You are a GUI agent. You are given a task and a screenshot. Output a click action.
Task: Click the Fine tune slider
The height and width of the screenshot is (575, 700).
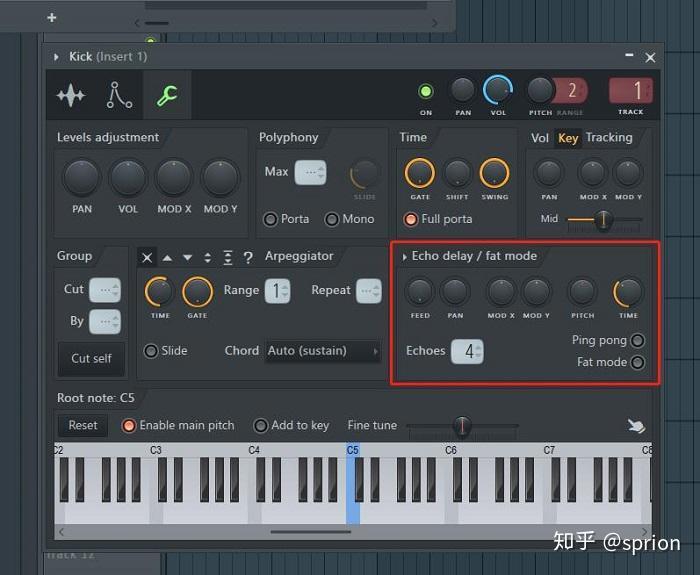462,426
